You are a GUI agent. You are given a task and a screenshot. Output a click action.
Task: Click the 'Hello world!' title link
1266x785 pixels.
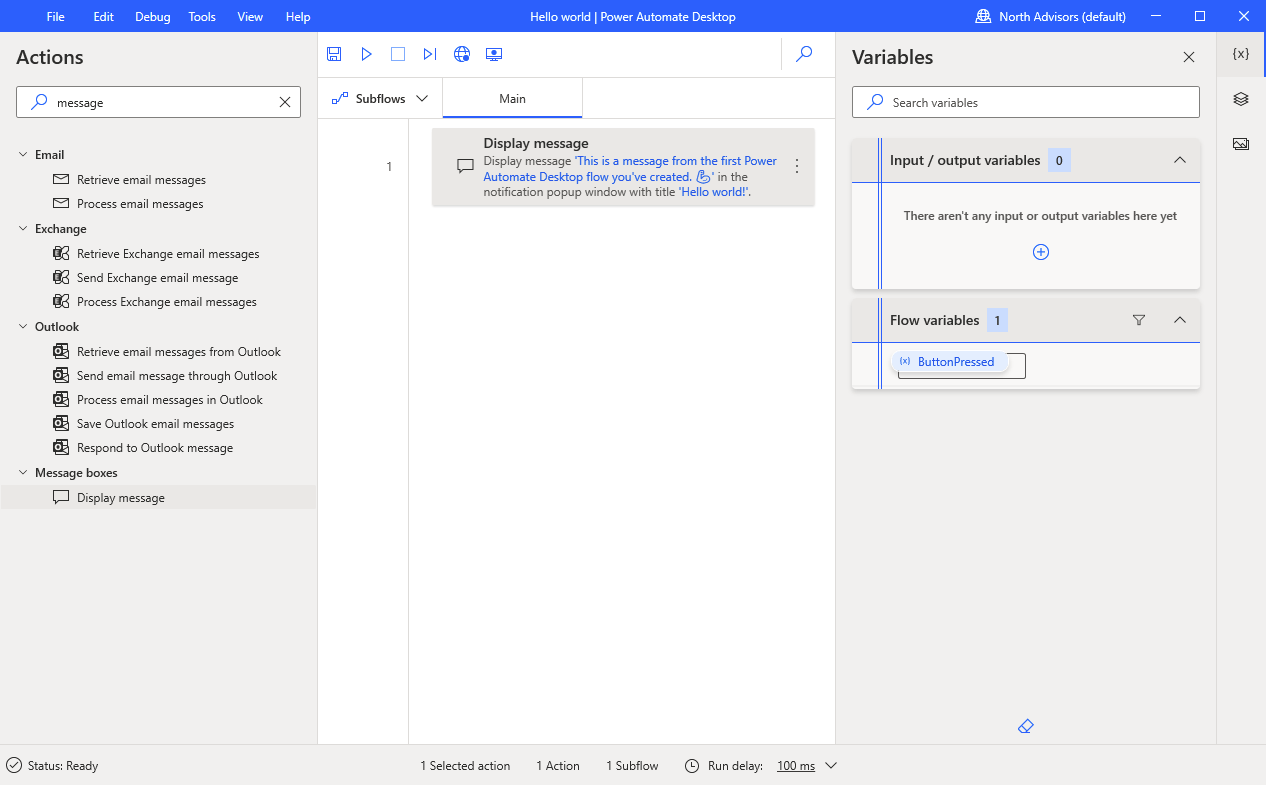point(714,192)
